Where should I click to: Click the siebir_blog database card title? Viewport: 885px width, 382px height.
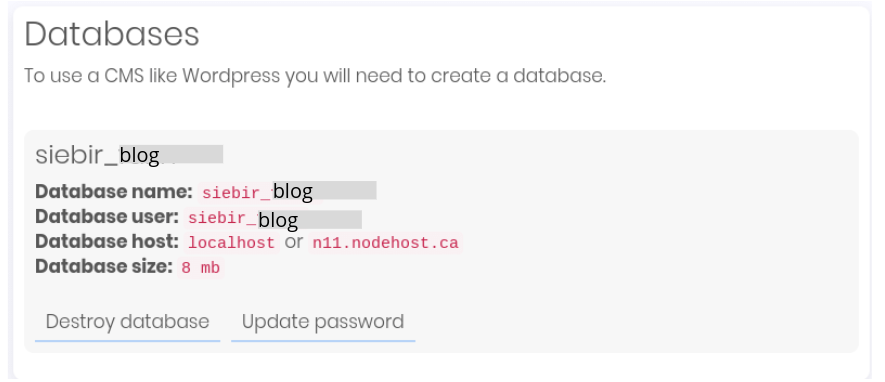(x=129, y=155)
